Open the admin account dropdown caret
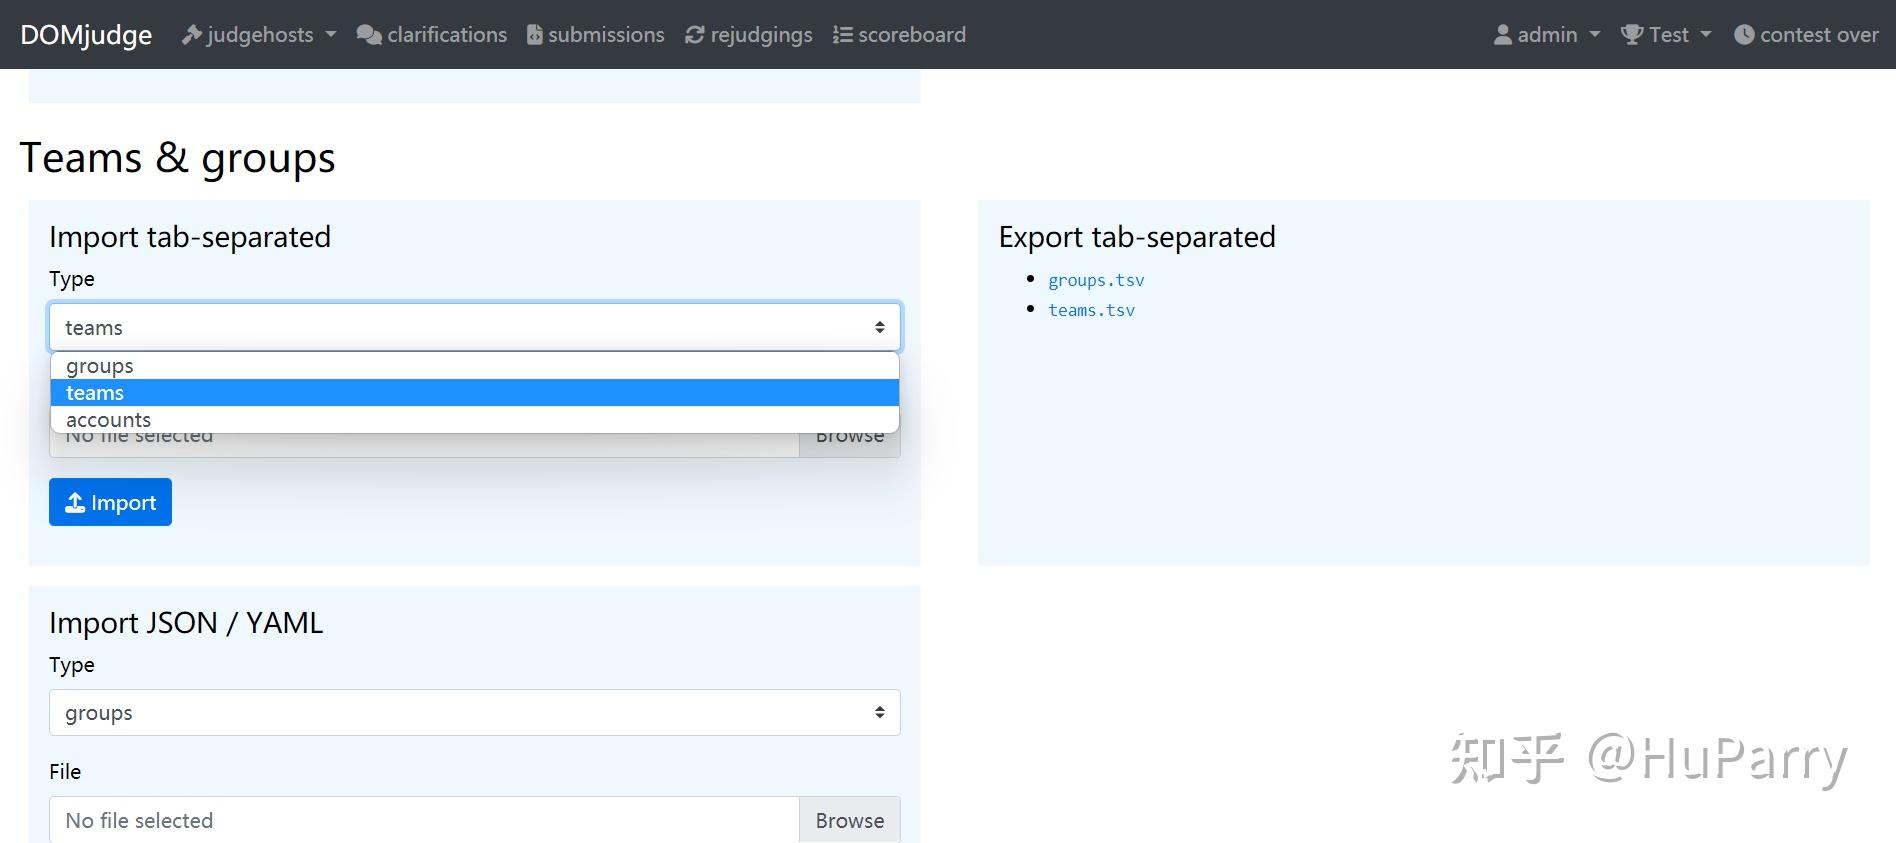This screenshot has width=1896, height=843. coord(1595,35)
